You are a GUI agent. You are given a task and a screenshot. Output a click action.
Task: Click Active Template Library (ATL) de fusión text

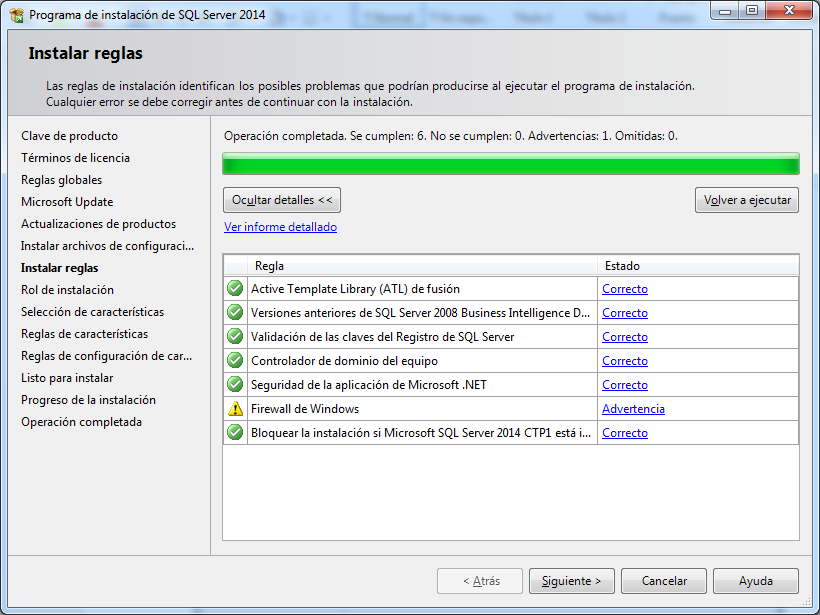[x=355, y=289]
